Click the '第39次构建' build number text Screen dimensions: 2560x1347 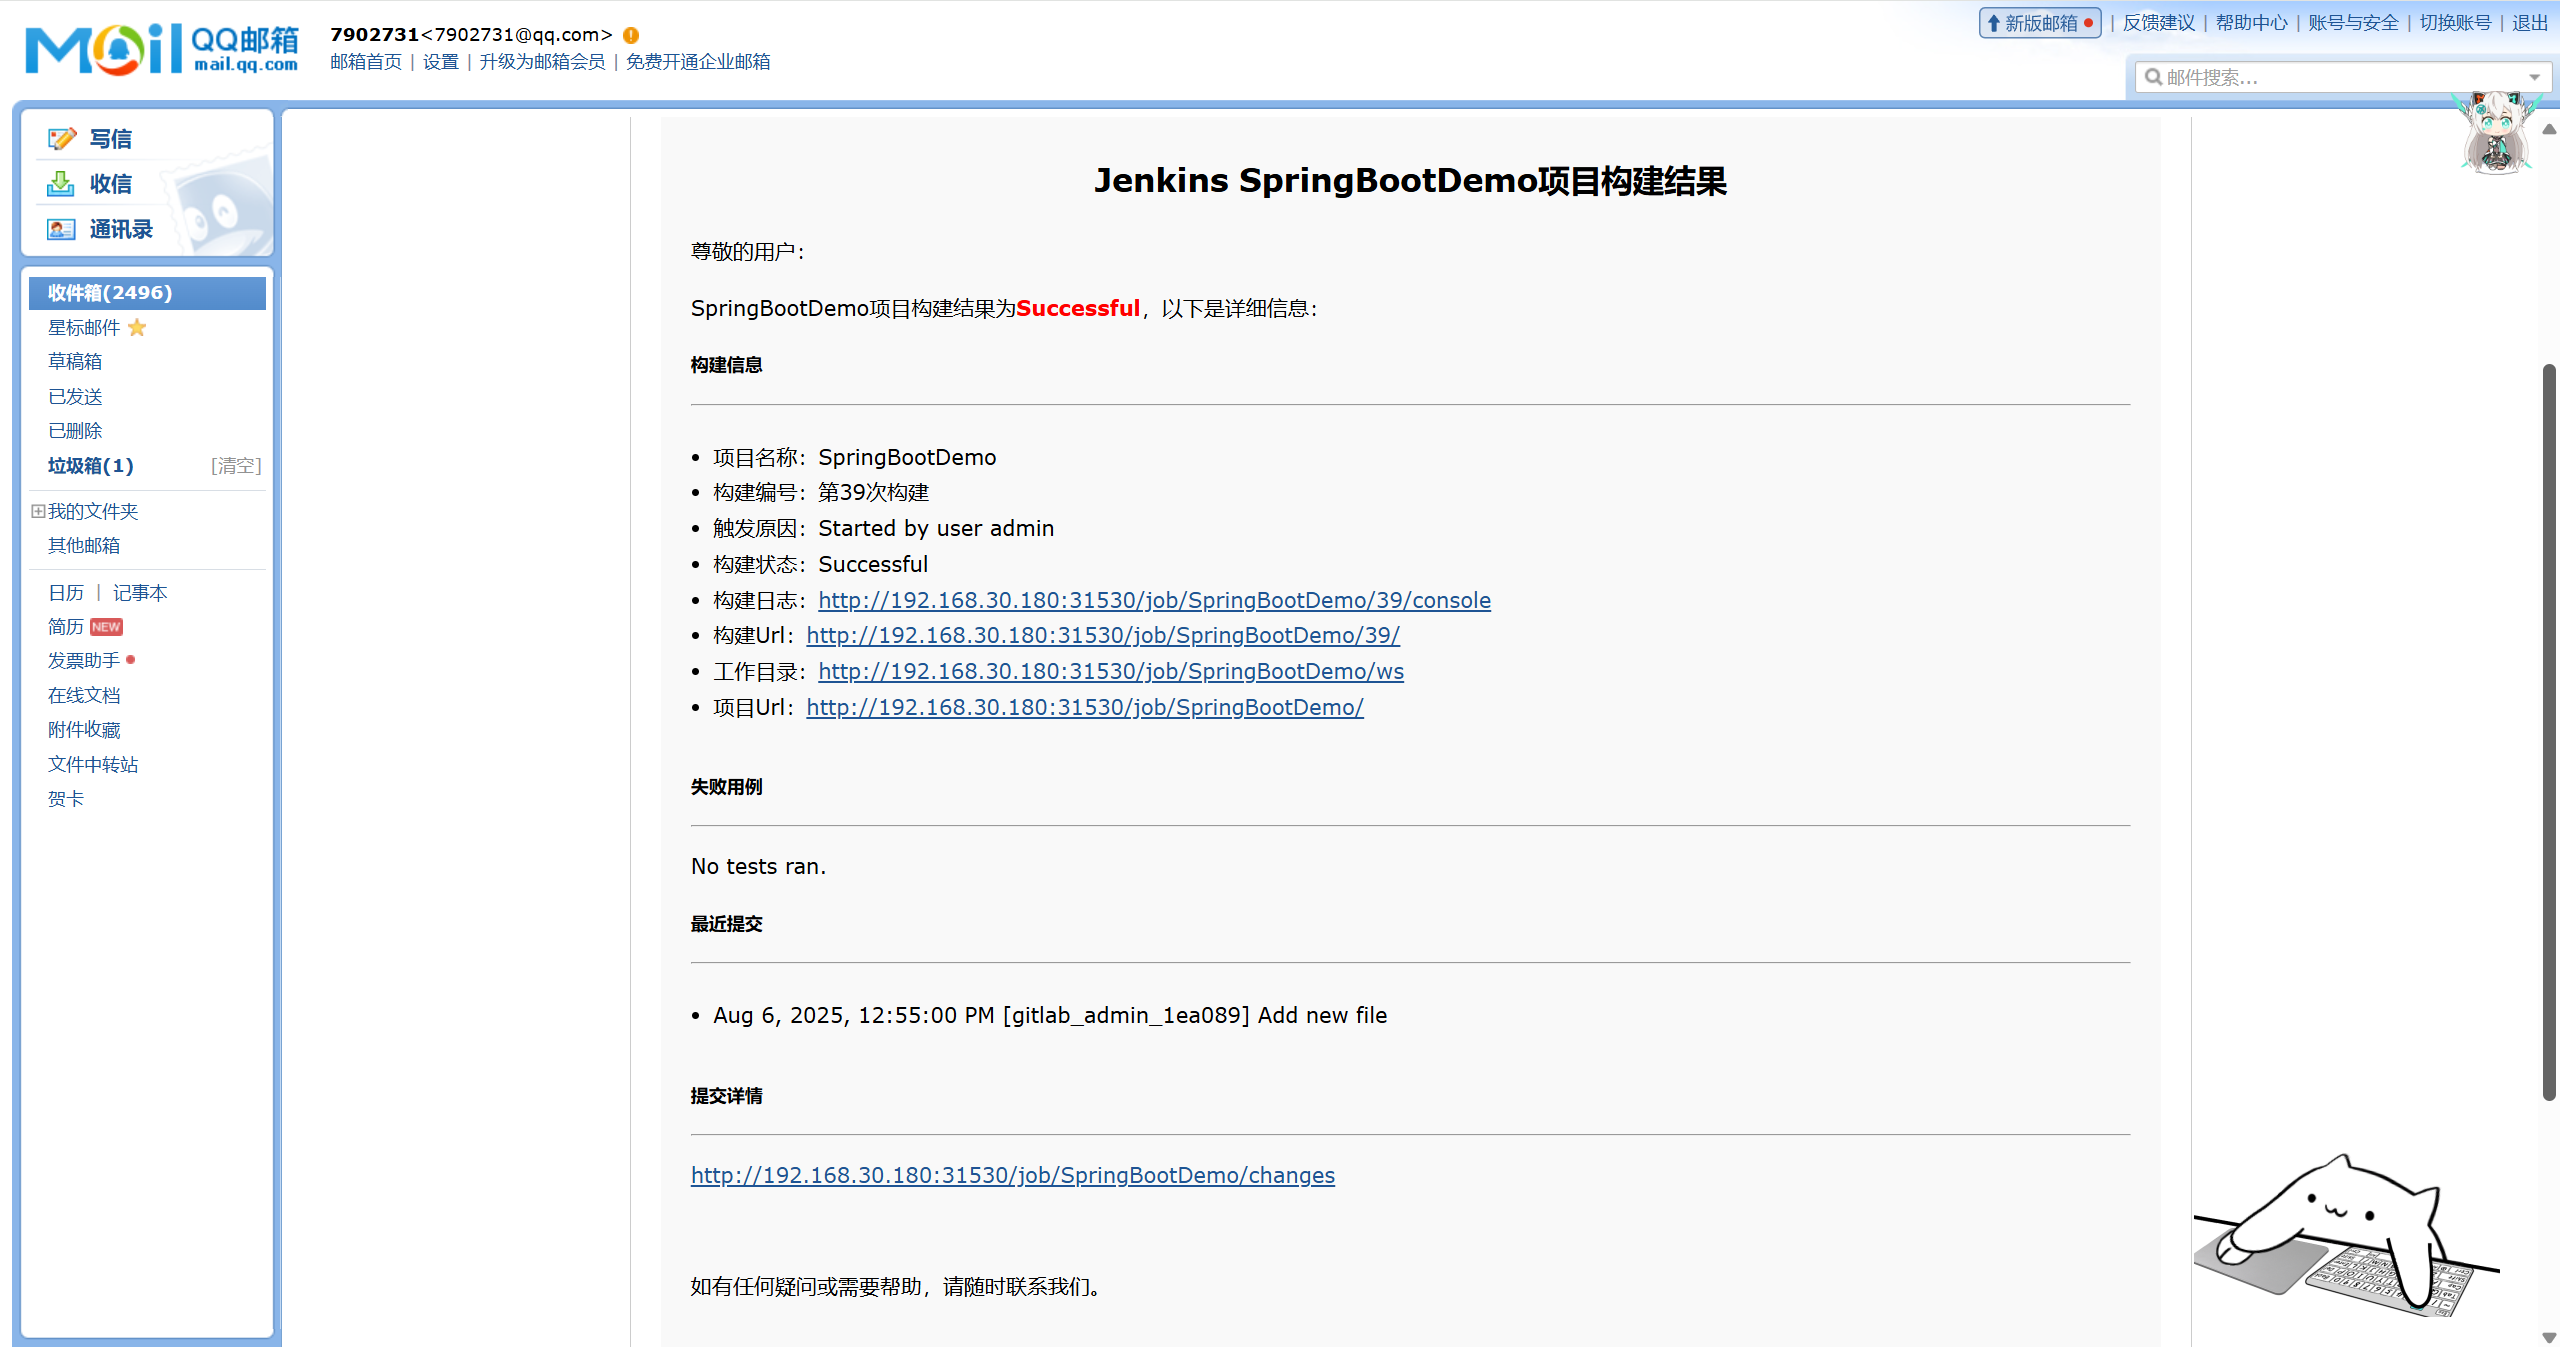click(x=874, y=492)
